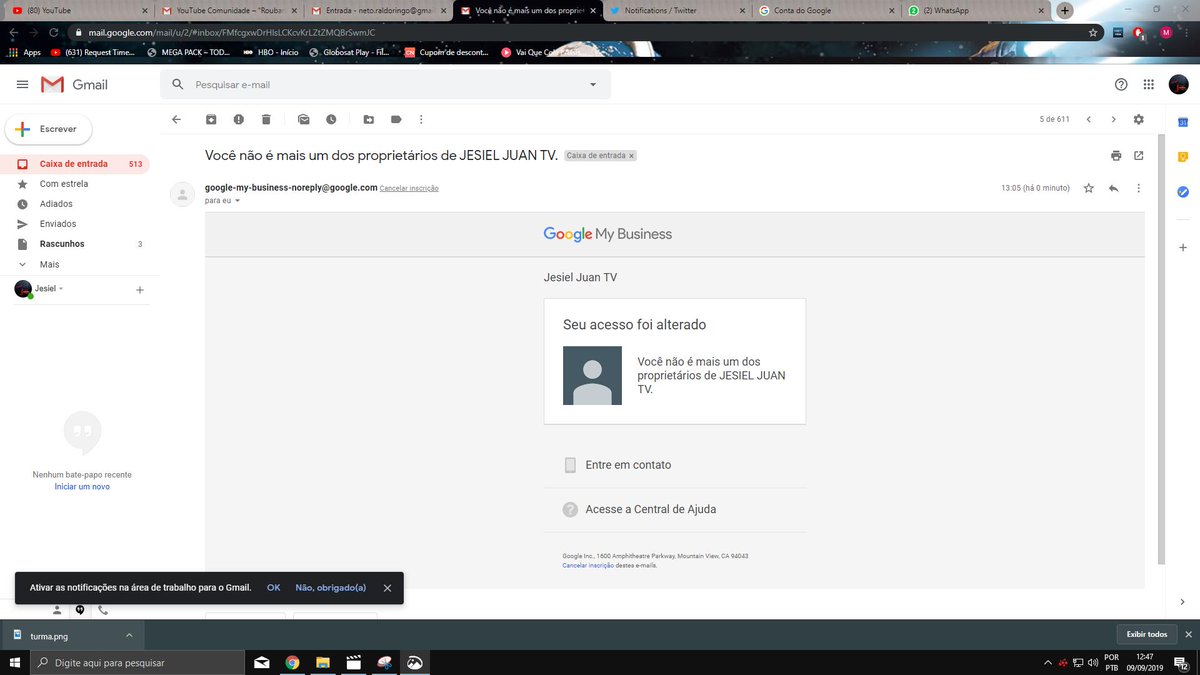The height and width of the screenshot is (675, 1200).
Task: Star this message from google-my-business-noreply
Action: pyautogui.click(x=1089, y=188)
